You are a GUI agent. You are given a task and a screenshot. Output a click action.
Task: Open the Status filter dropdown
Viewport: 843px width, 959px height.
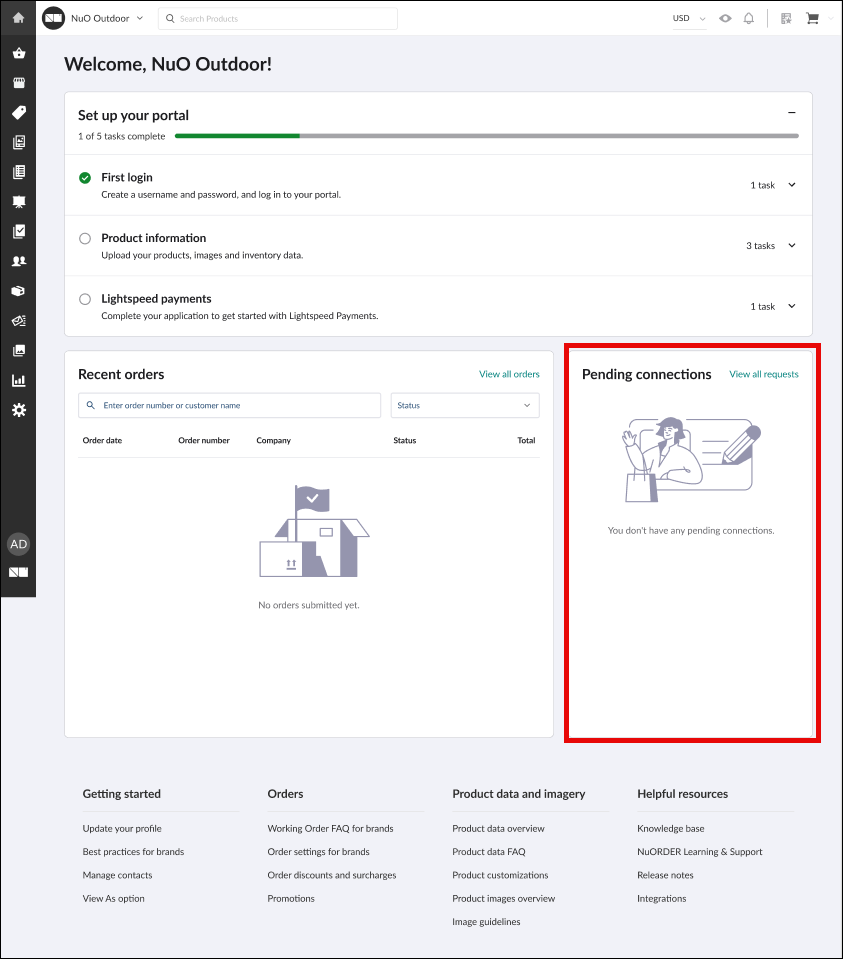tap(464, 405)
